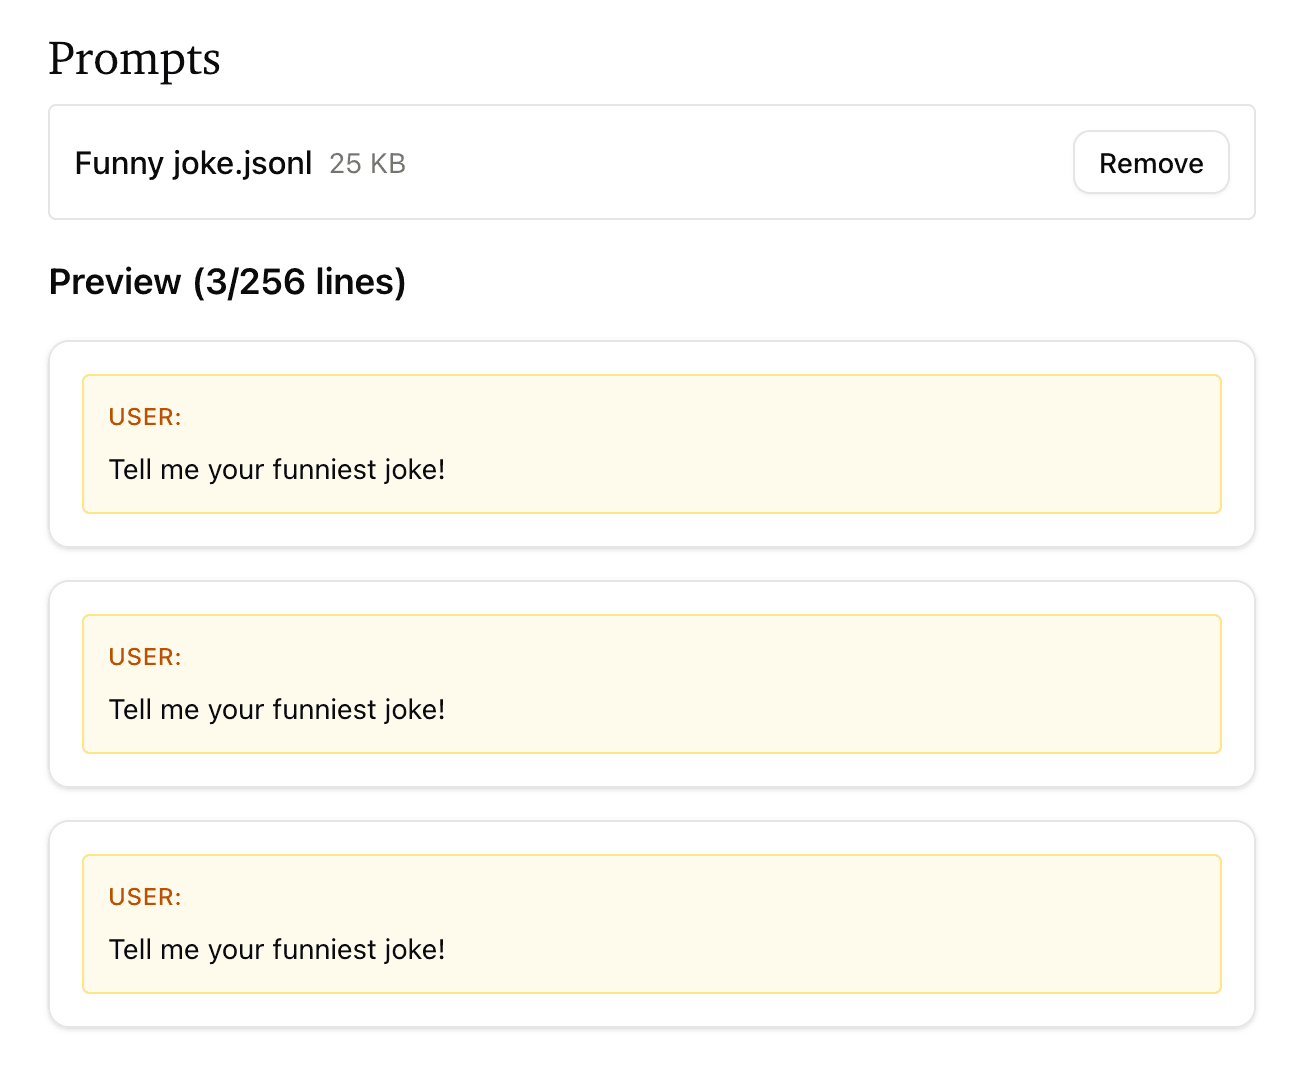Click the USER: label in third preview card
The width and height of the screenshot is (1310, 1078).
click(145, 897)
